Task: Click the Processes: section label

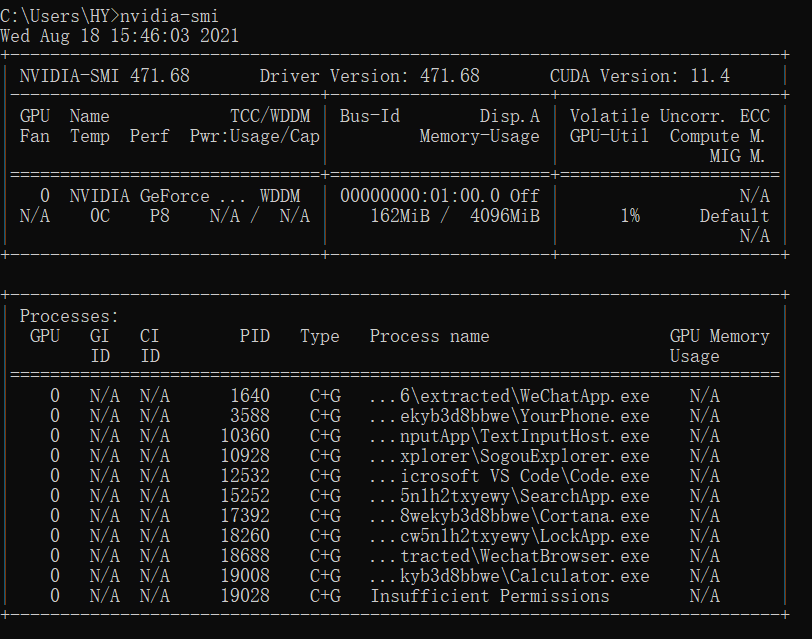Action: [x=69, y=316]
